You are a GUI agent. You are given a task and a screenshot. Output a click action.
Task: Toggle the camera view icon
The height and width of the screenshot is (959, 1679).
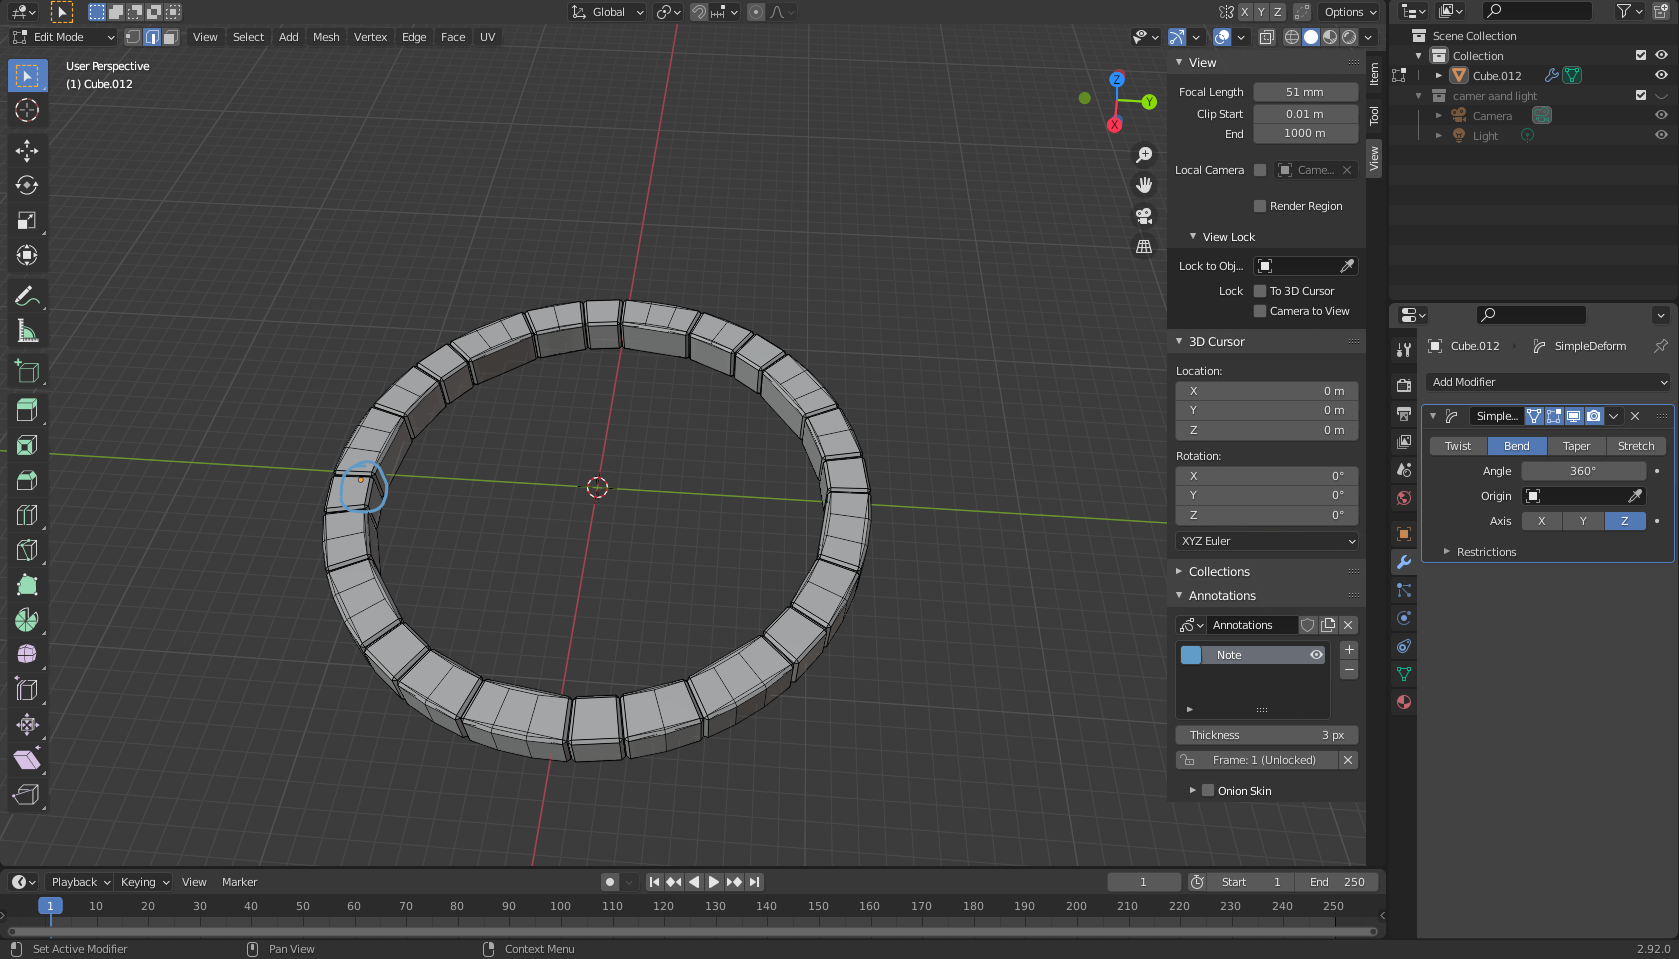tap(1144, 216)
